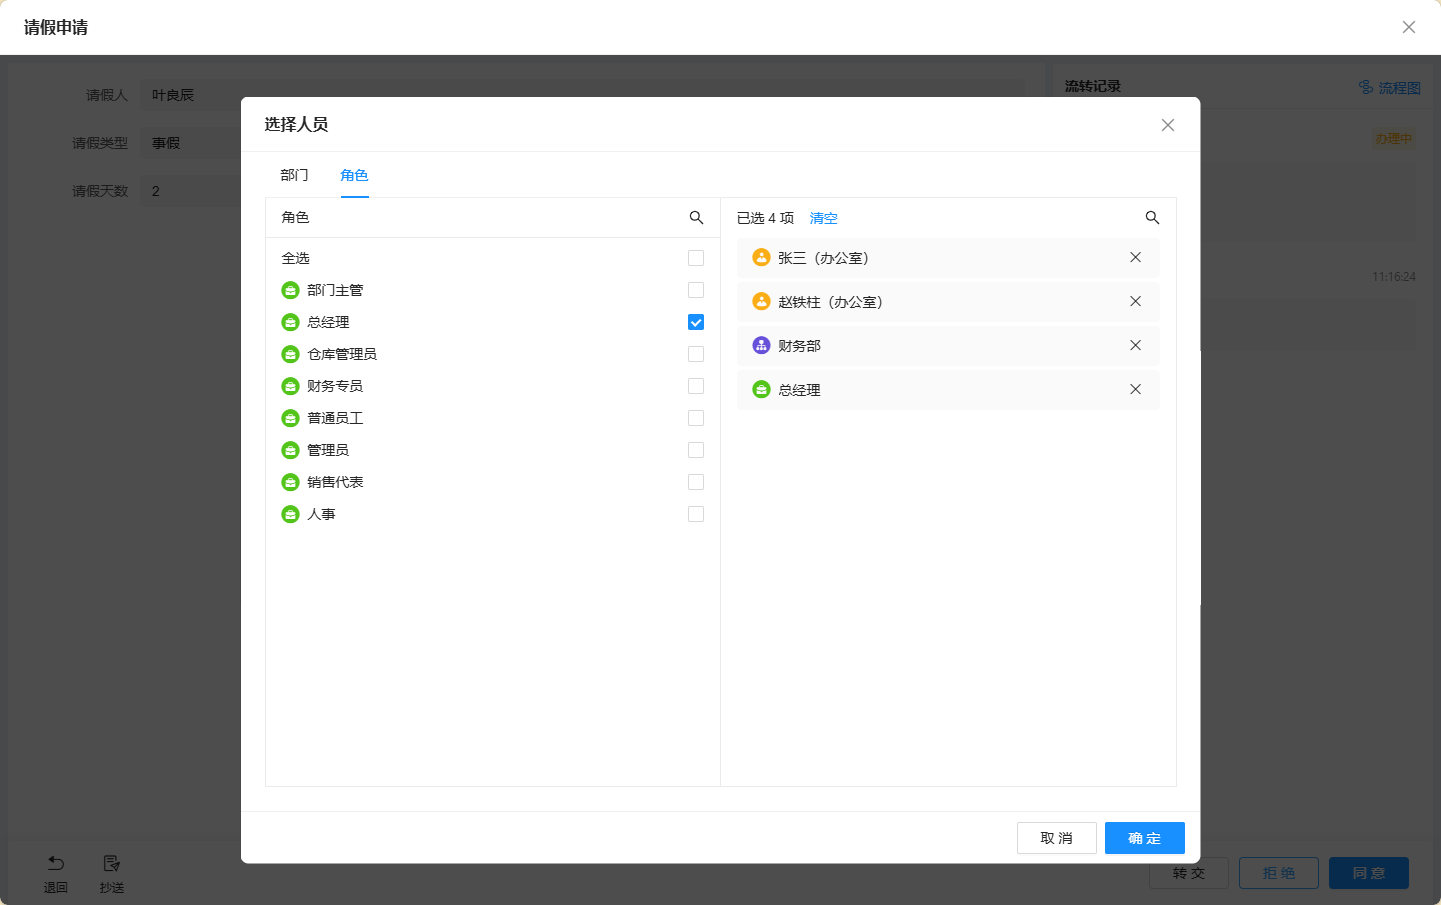This screenshot has height=905, width=1441.
Task: Select the 仓库管理员 role row
Action: pyautogui.click(x=342, y=354)
